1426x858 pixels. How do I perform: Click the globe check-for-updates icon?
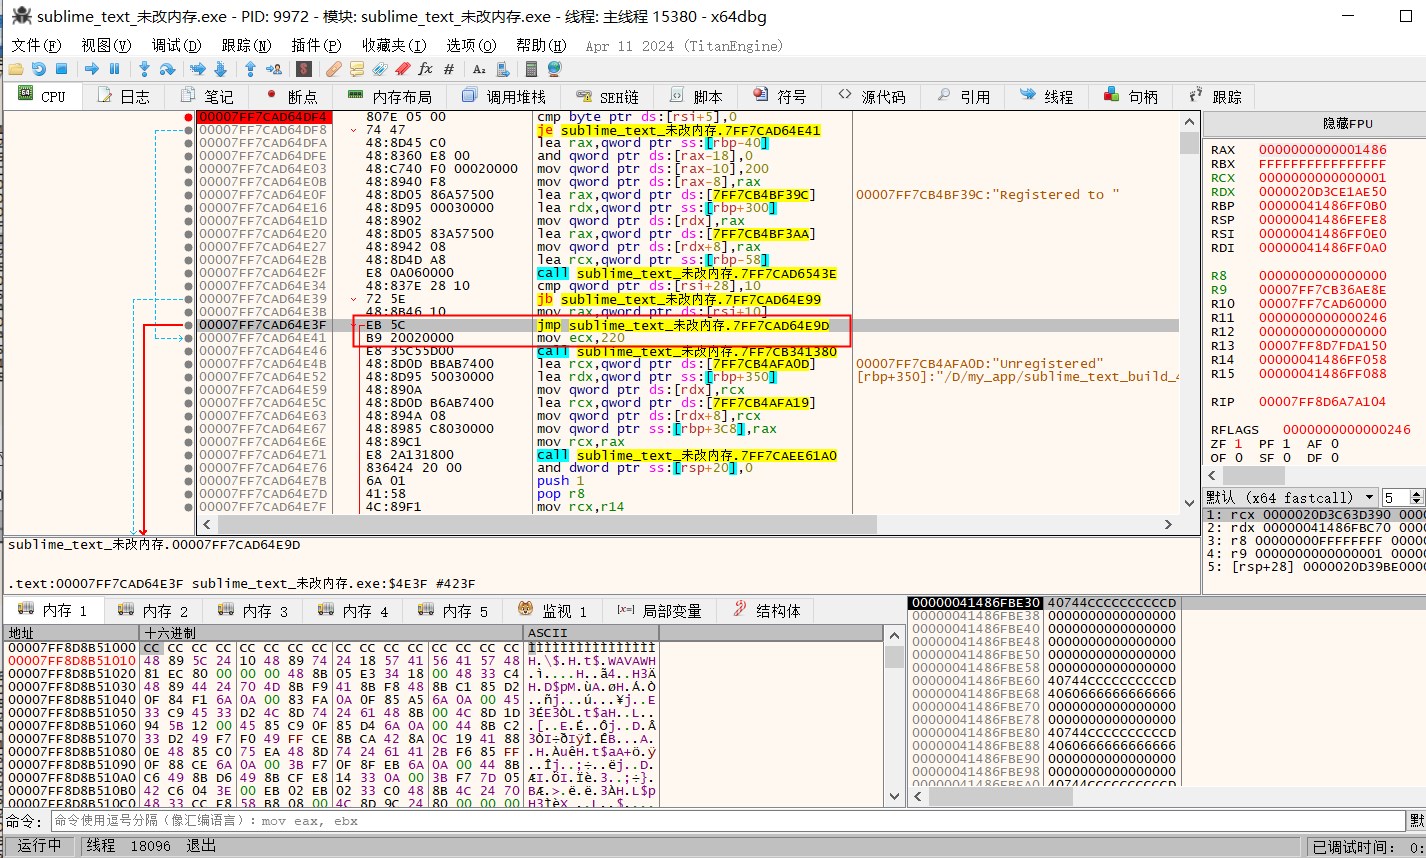(x=554, y=69)
